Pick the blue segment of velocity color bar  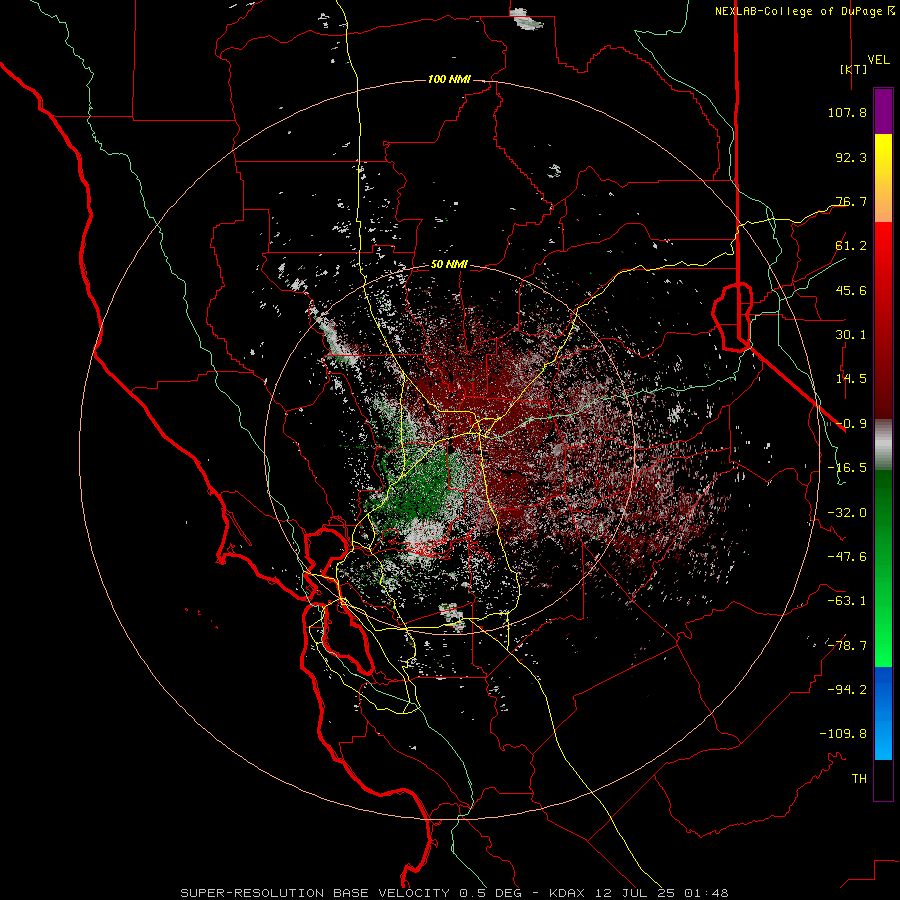[883, 713]
